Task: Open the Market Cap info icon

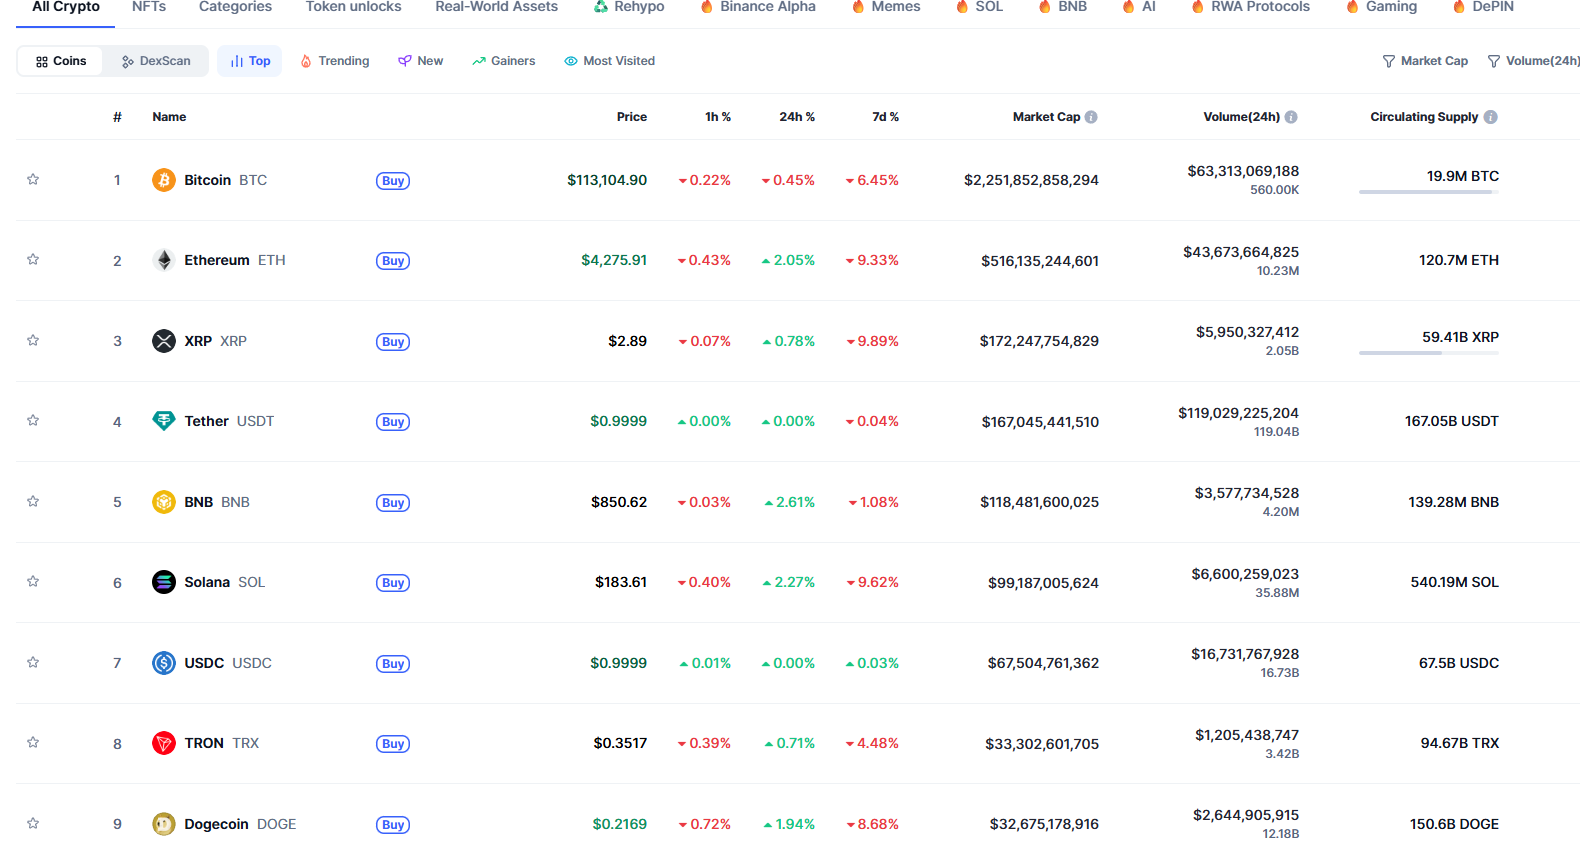Action: coord(1091,117)
